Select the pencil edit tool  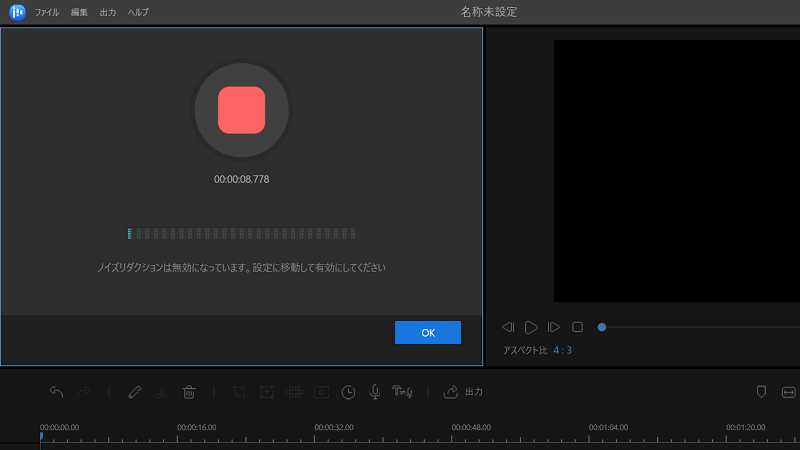coord(135,392)
